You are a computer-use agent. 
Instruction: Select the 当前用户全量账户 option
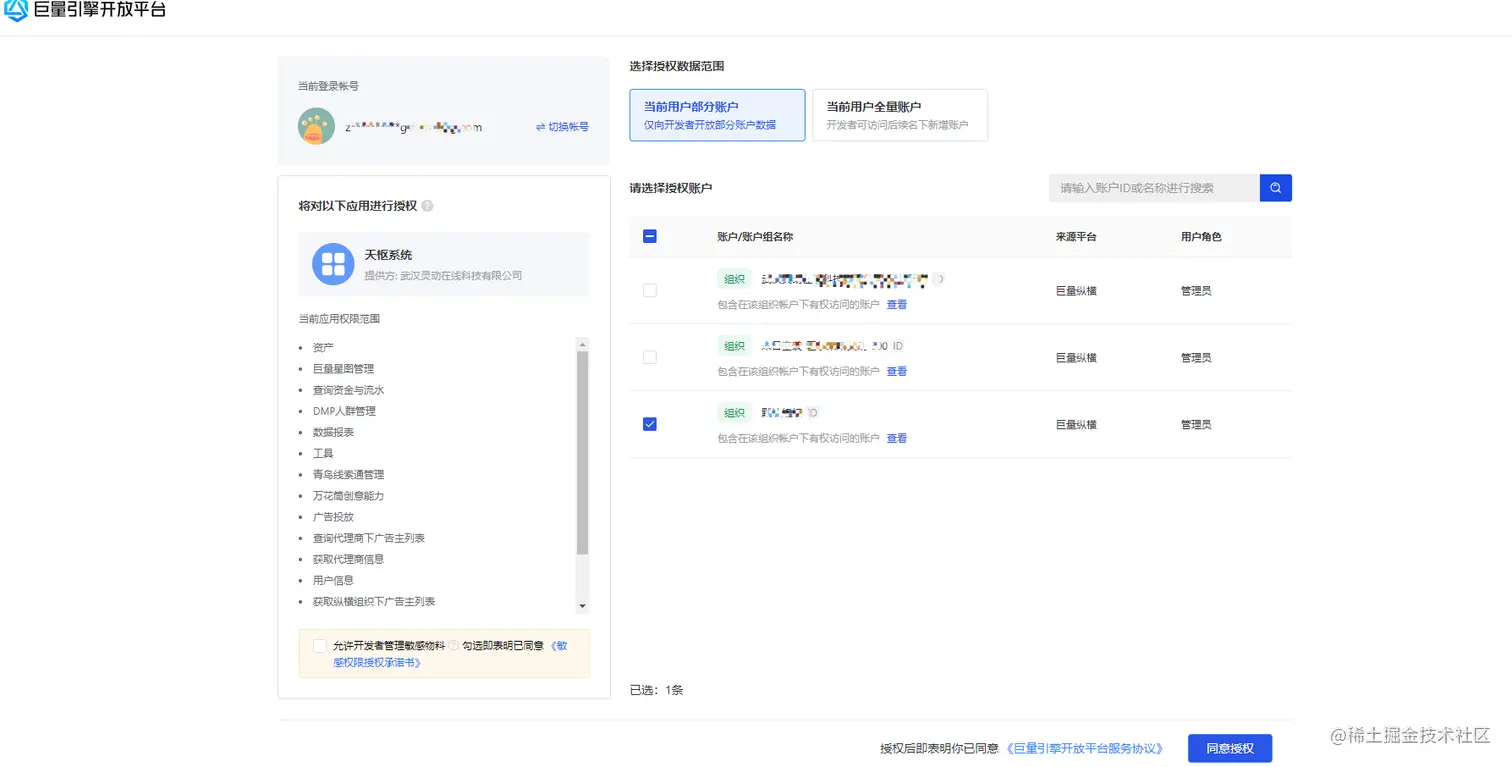(x=900, y=115)
